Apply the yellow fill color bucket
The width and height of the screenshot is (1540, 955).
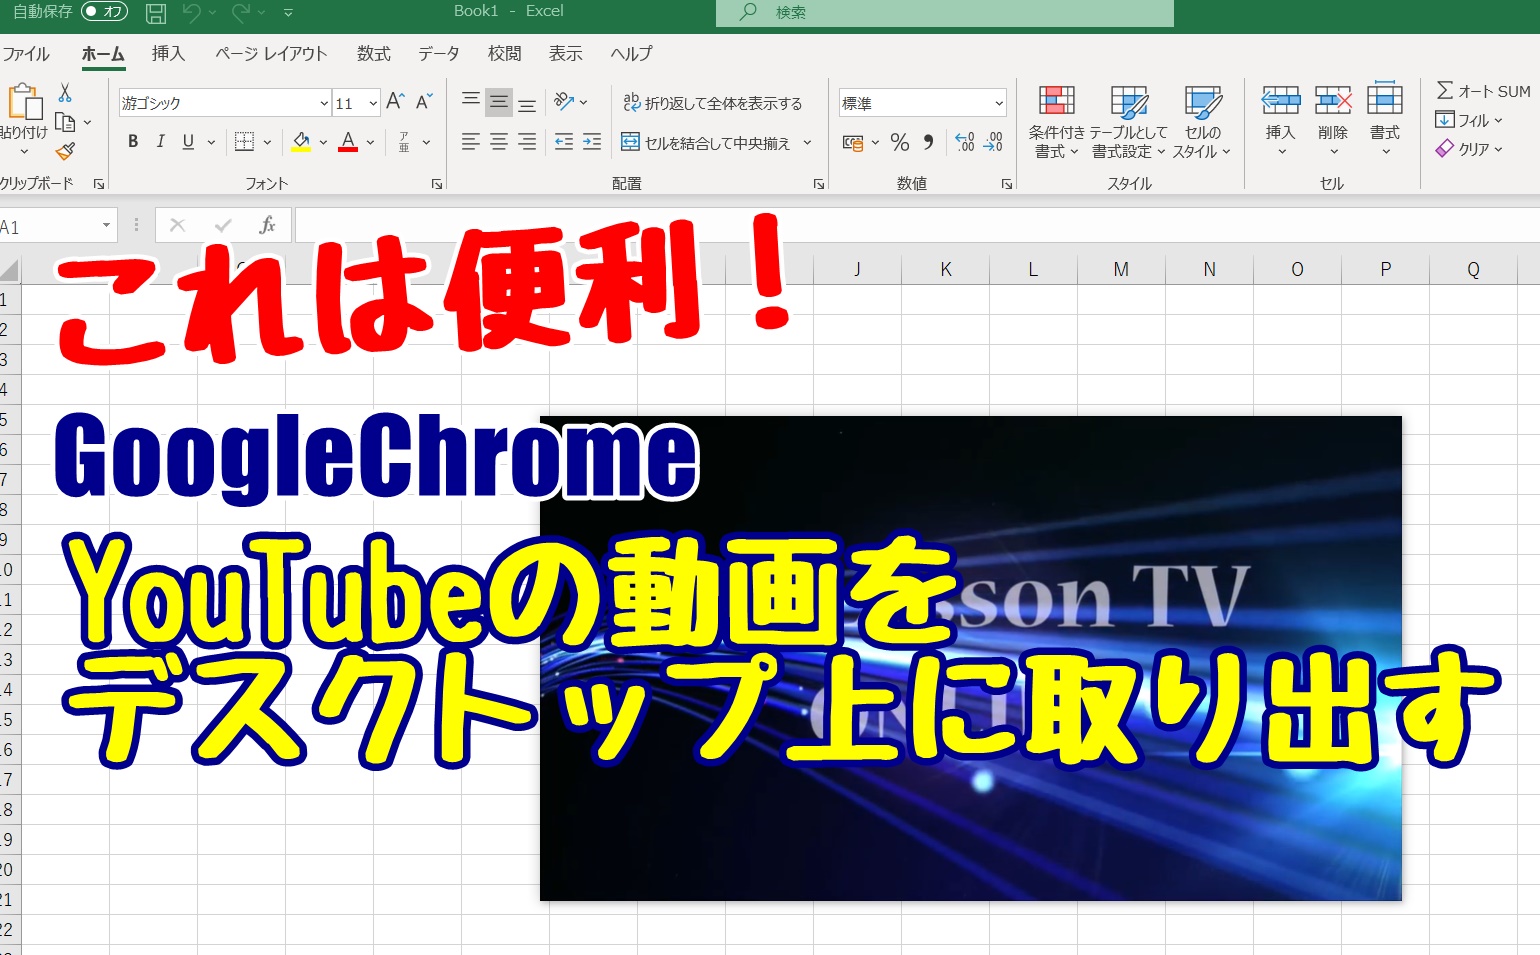pyautogui.click(x=301, y=142)
